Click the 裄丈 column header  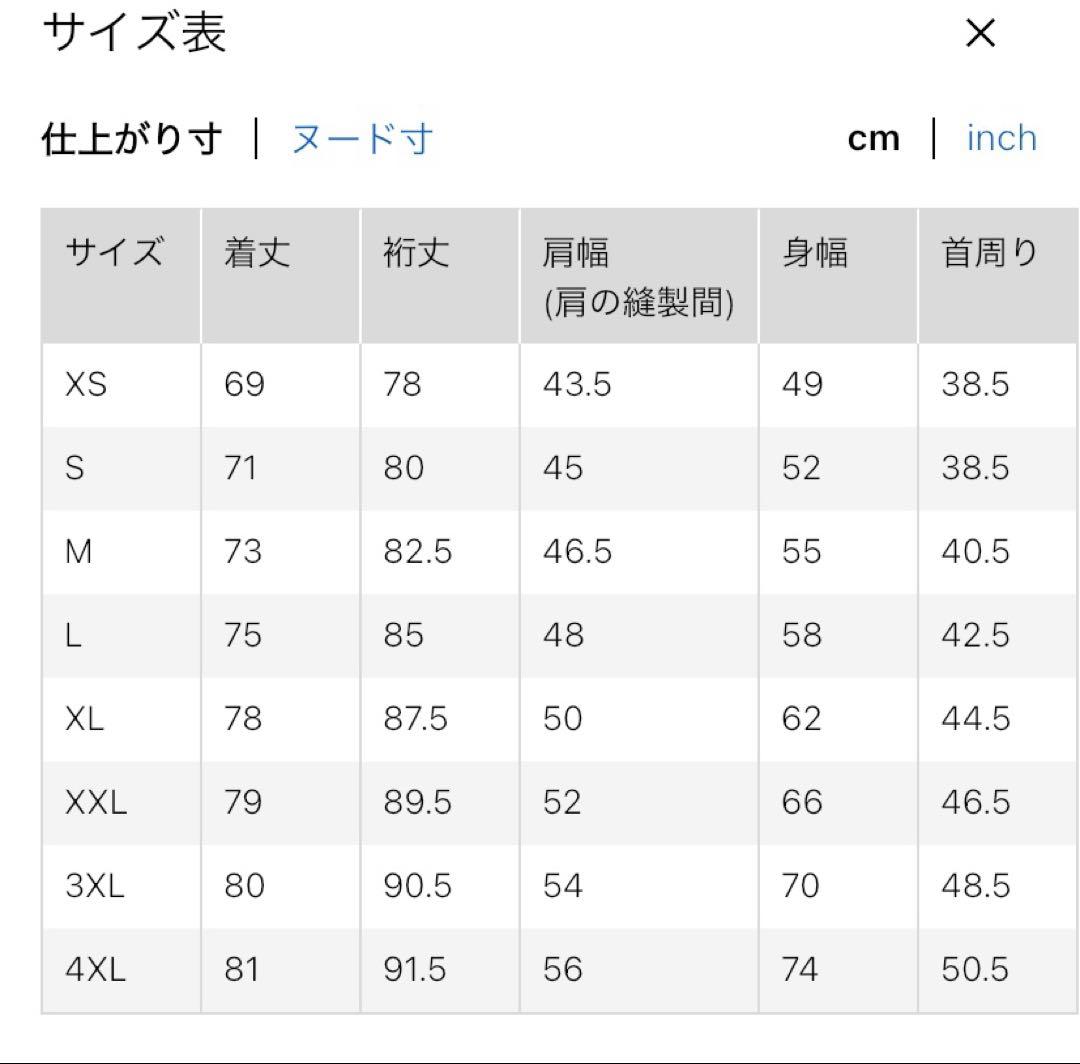click(416, 254)
